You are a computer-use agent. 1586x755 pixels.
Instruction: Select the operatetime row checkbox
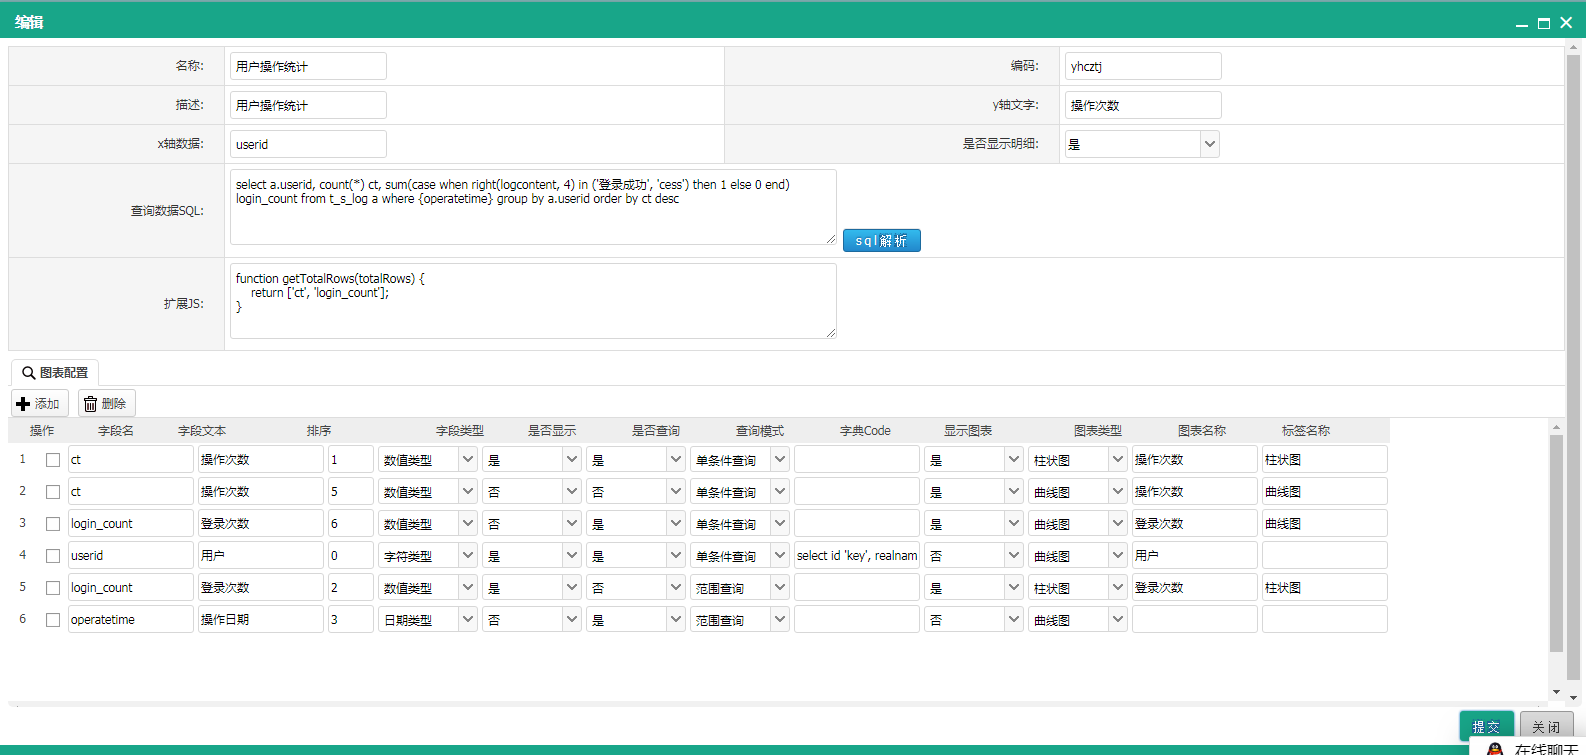[53, 620]
